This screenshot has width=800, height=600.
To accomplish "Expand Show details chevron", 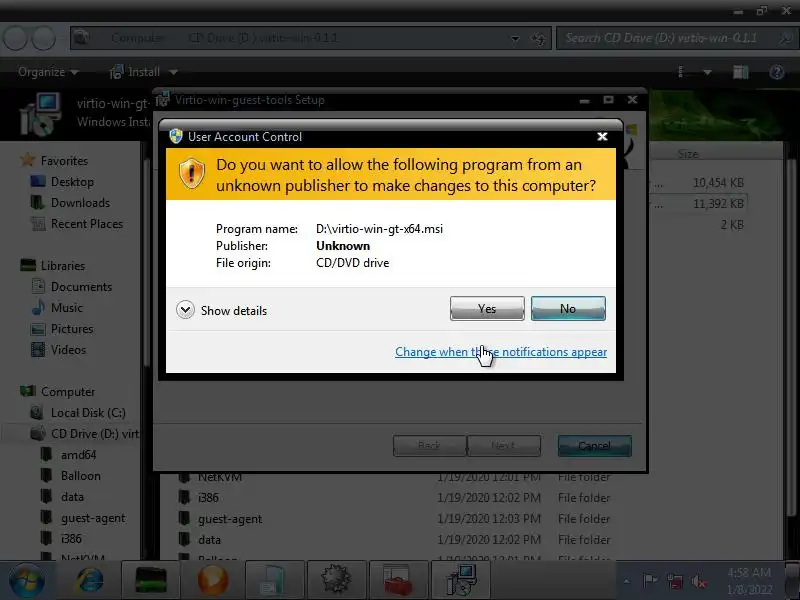I will point(185,310).
